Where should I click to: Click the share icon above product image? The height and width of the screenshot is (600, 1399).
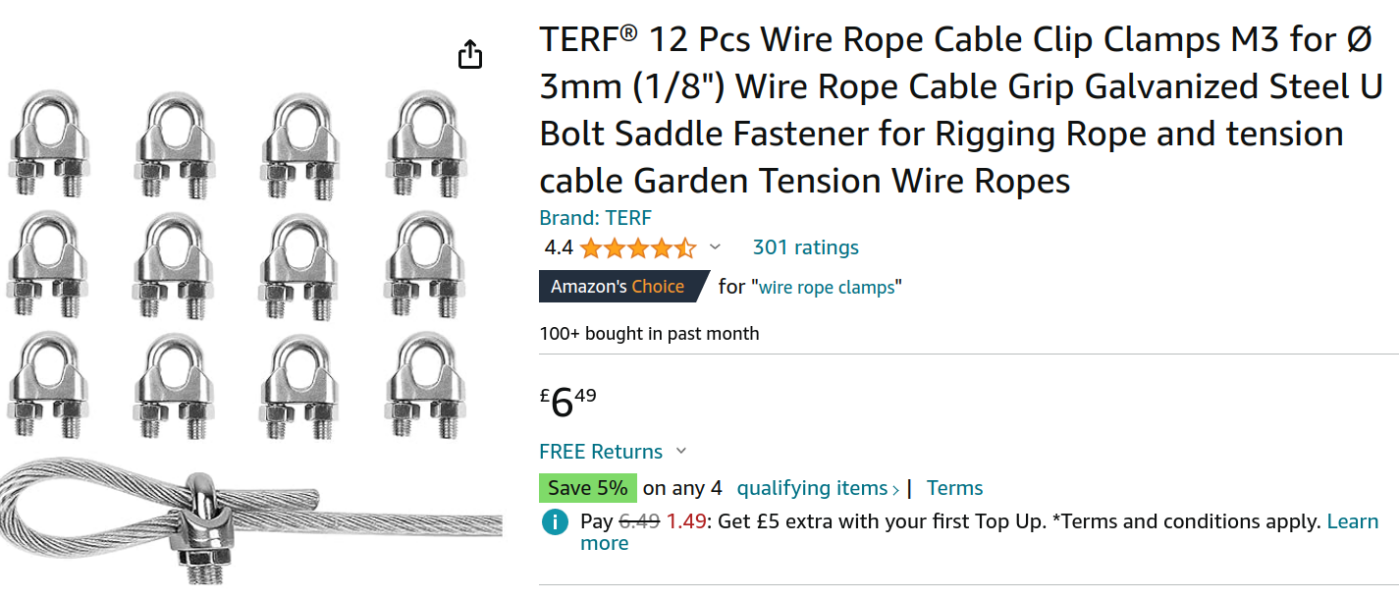point(470,55)
